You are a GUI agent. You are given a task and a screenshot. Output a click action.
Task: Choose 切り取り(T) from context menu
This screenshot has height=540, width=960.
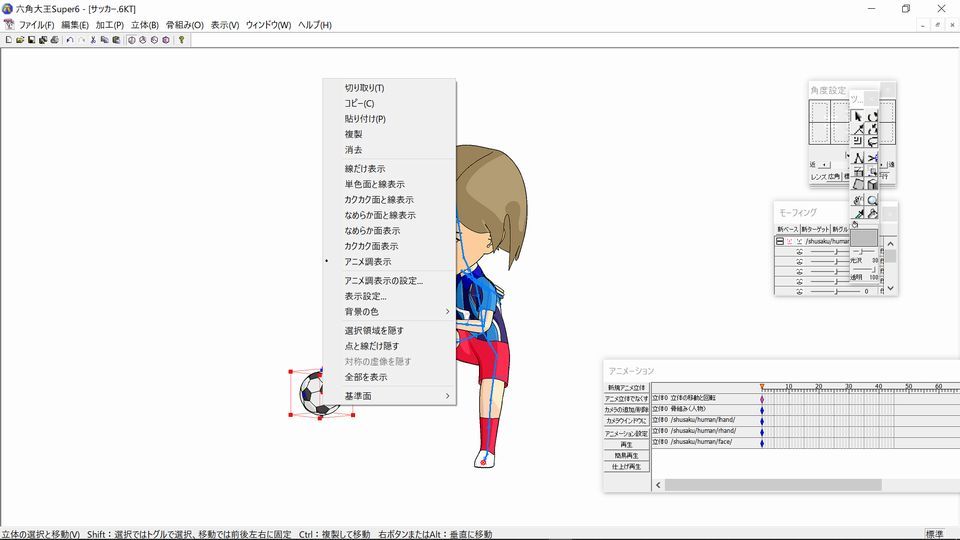389,88
